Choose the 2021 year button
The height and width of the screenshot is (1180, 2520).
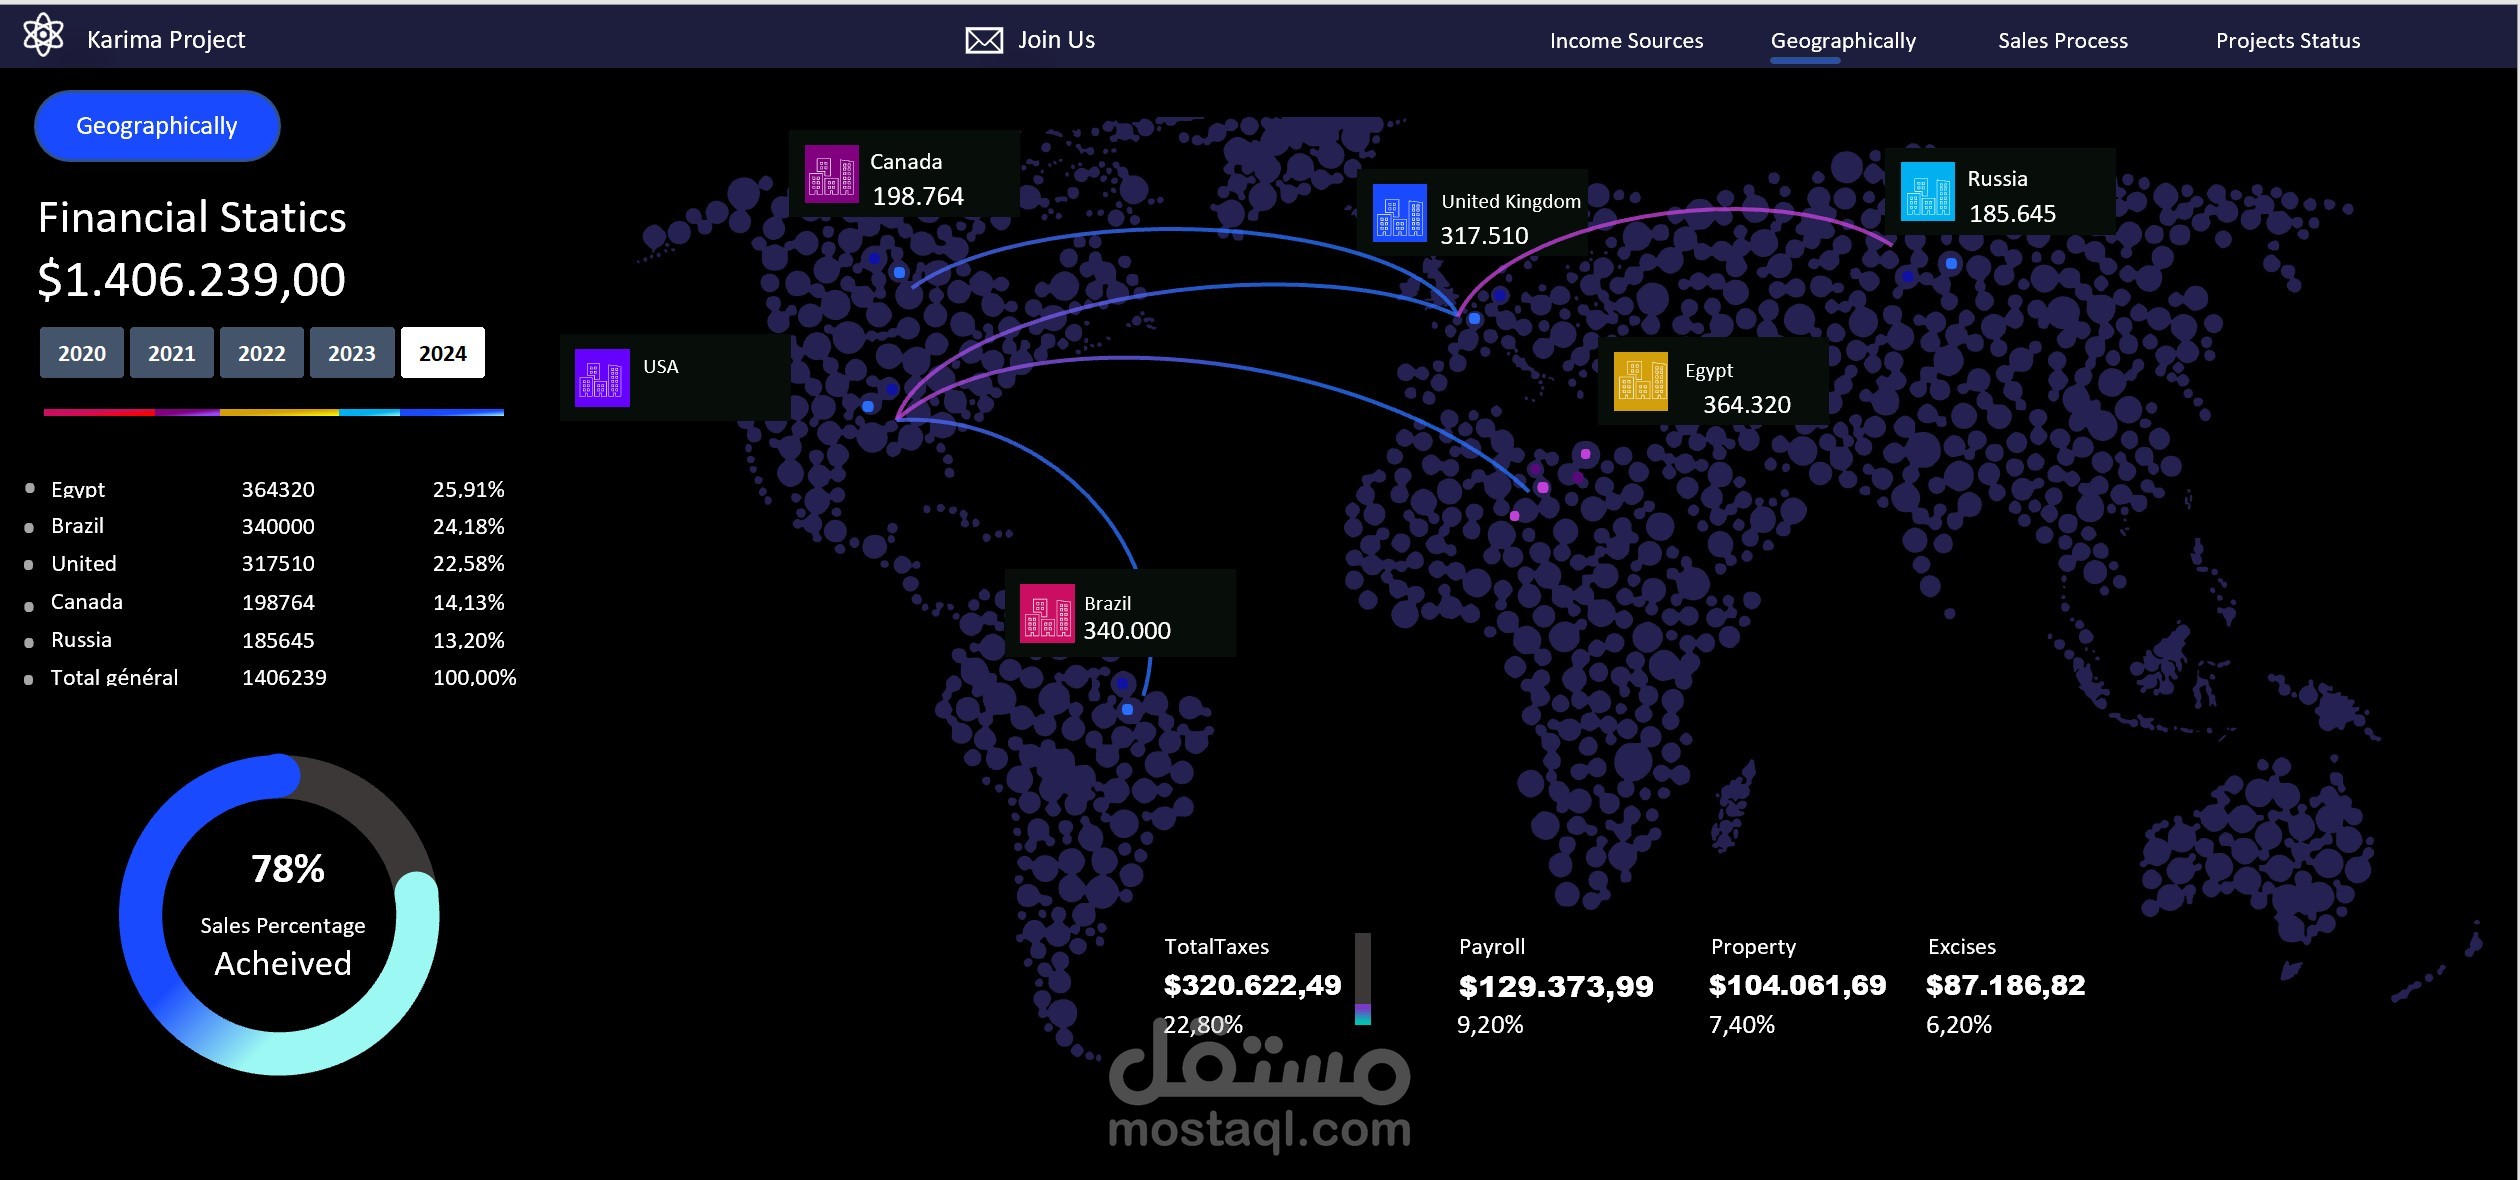pos(172,353)
